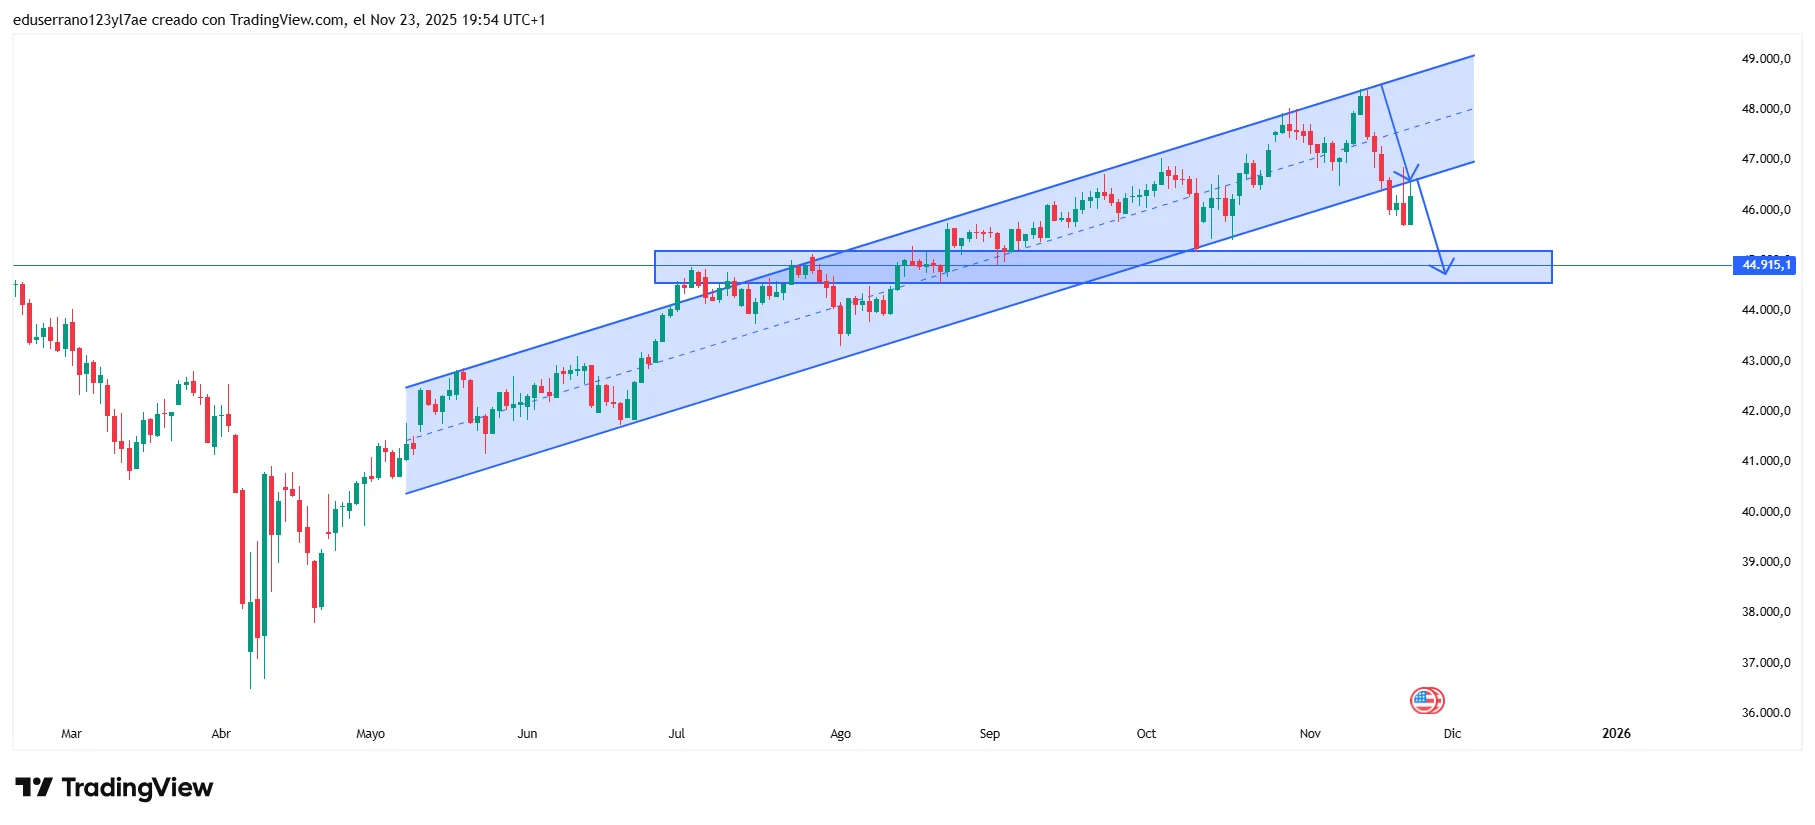Click the chart author caption at top left
This screenshot has width=1815, height=825.
(x=279, y=20)
